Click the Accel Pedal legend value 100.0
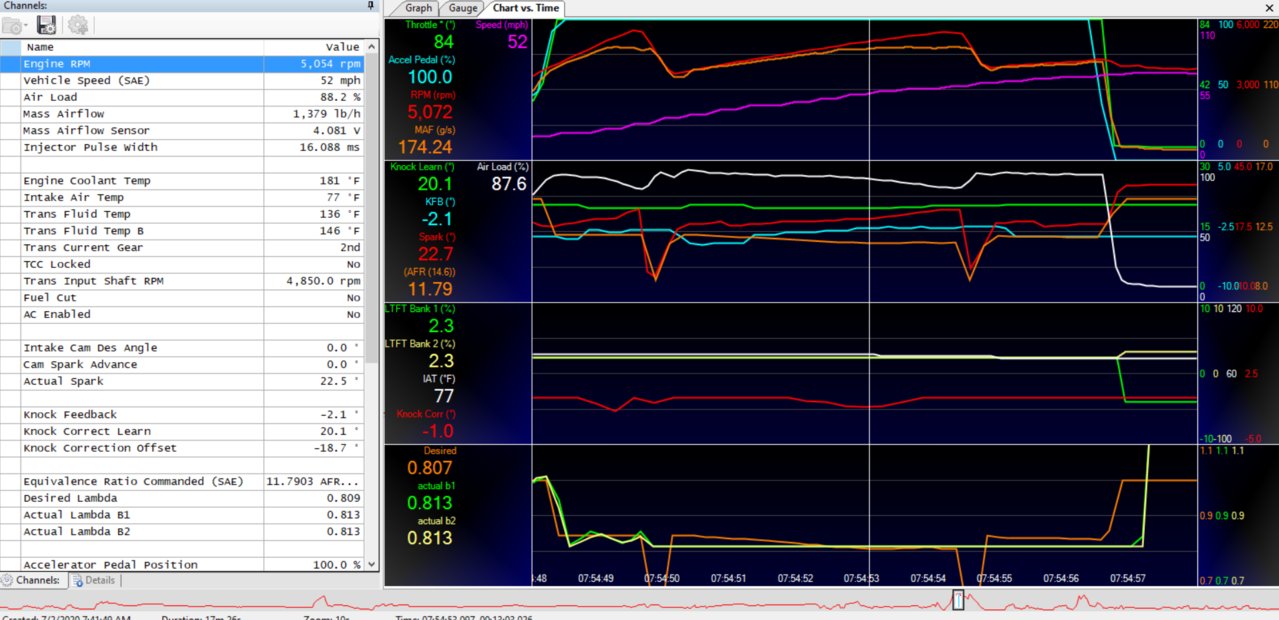The image size is (1279, 620). point(430,77)
